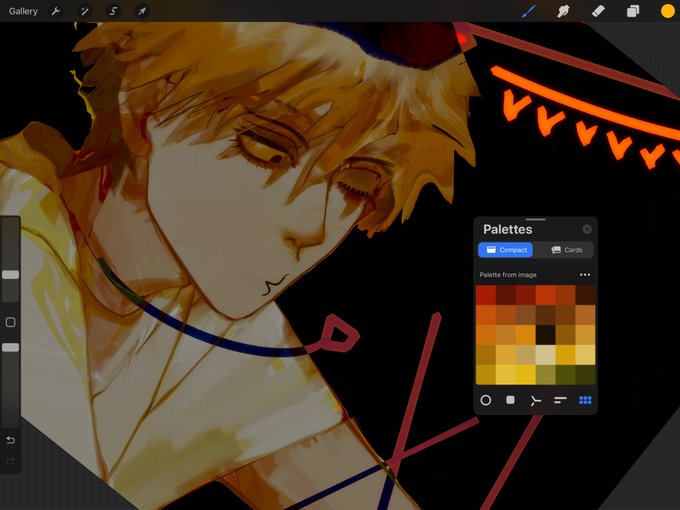Pick the top-left red-orange palette swatch
680x510 pixels.
coord(486,295)
